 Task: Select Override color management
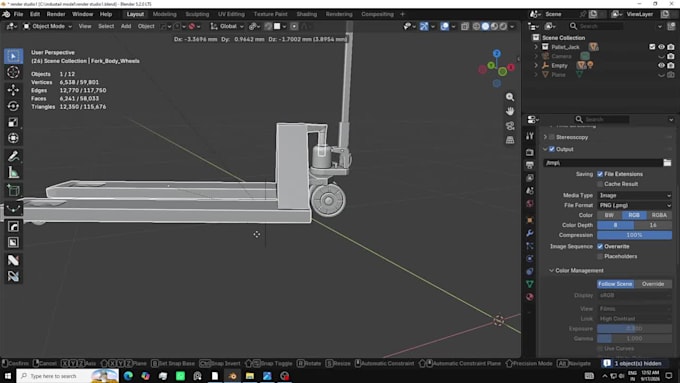(653, 284)
